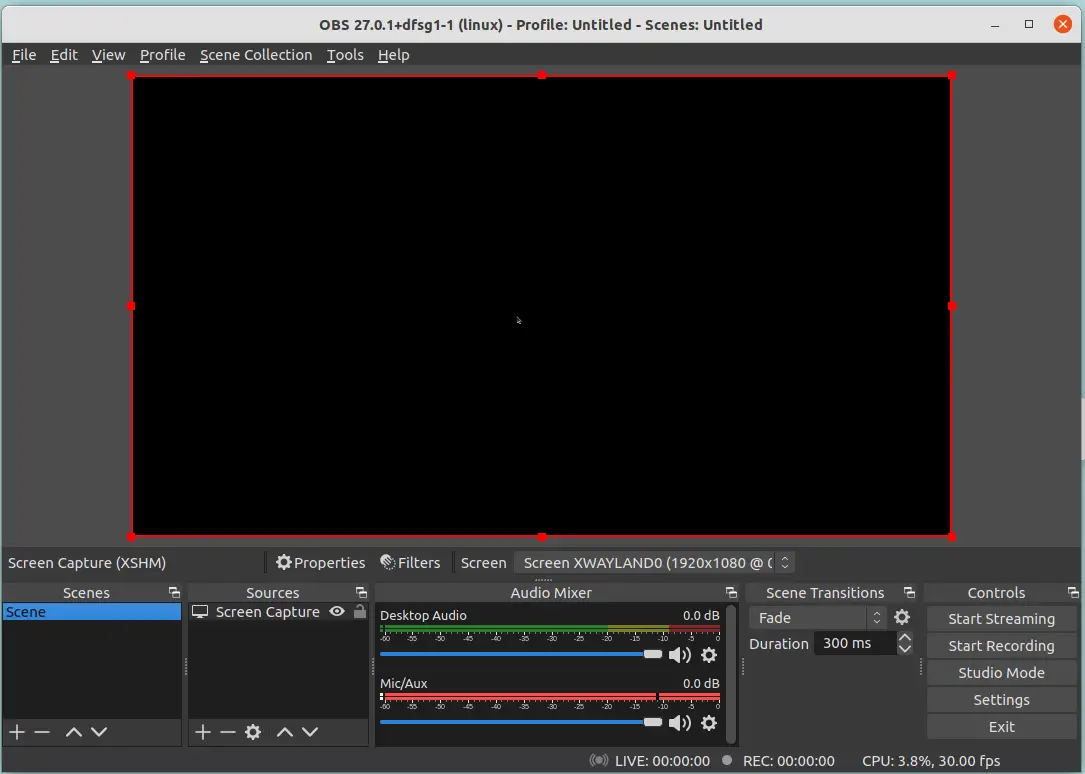The image size is (1085, 774).
Task: Undock the Audio Mixer panel
Action: [731, 593]
